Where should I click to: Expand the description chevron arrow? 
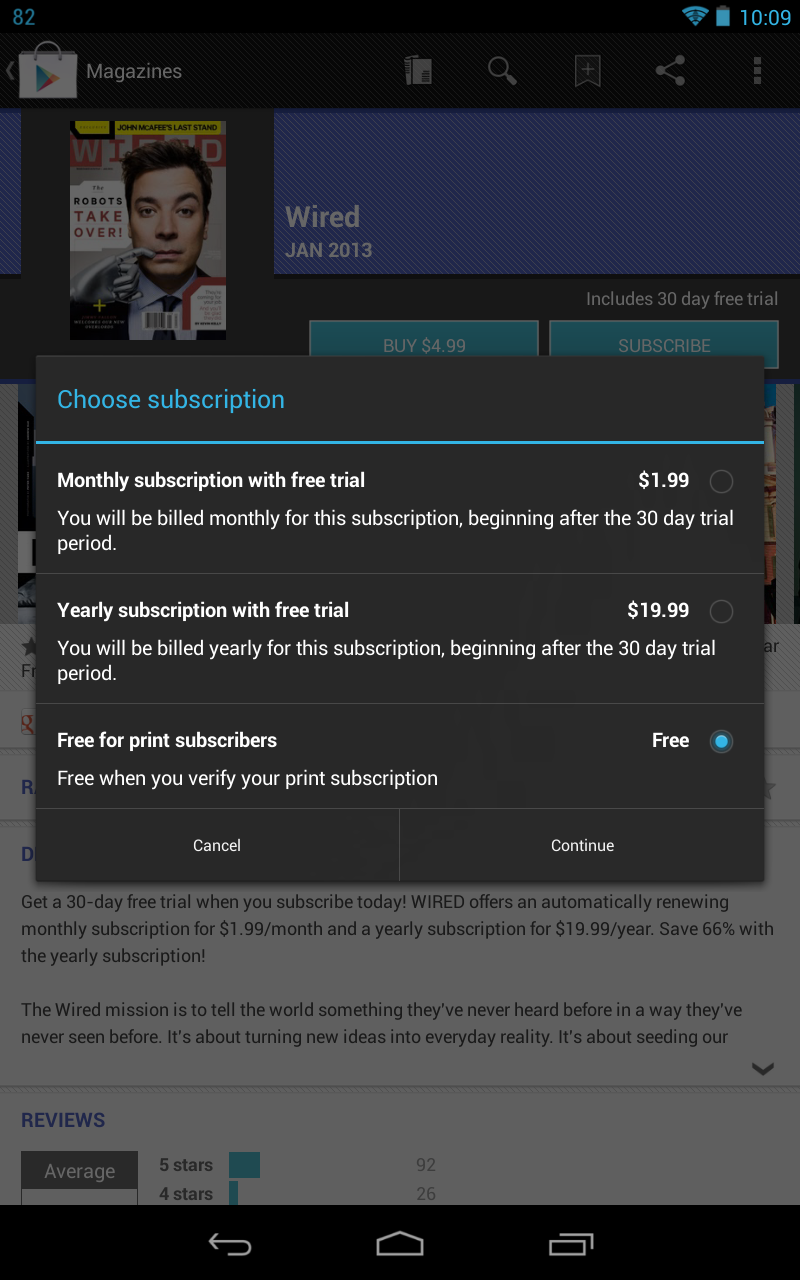click(x=763, y=1069)
